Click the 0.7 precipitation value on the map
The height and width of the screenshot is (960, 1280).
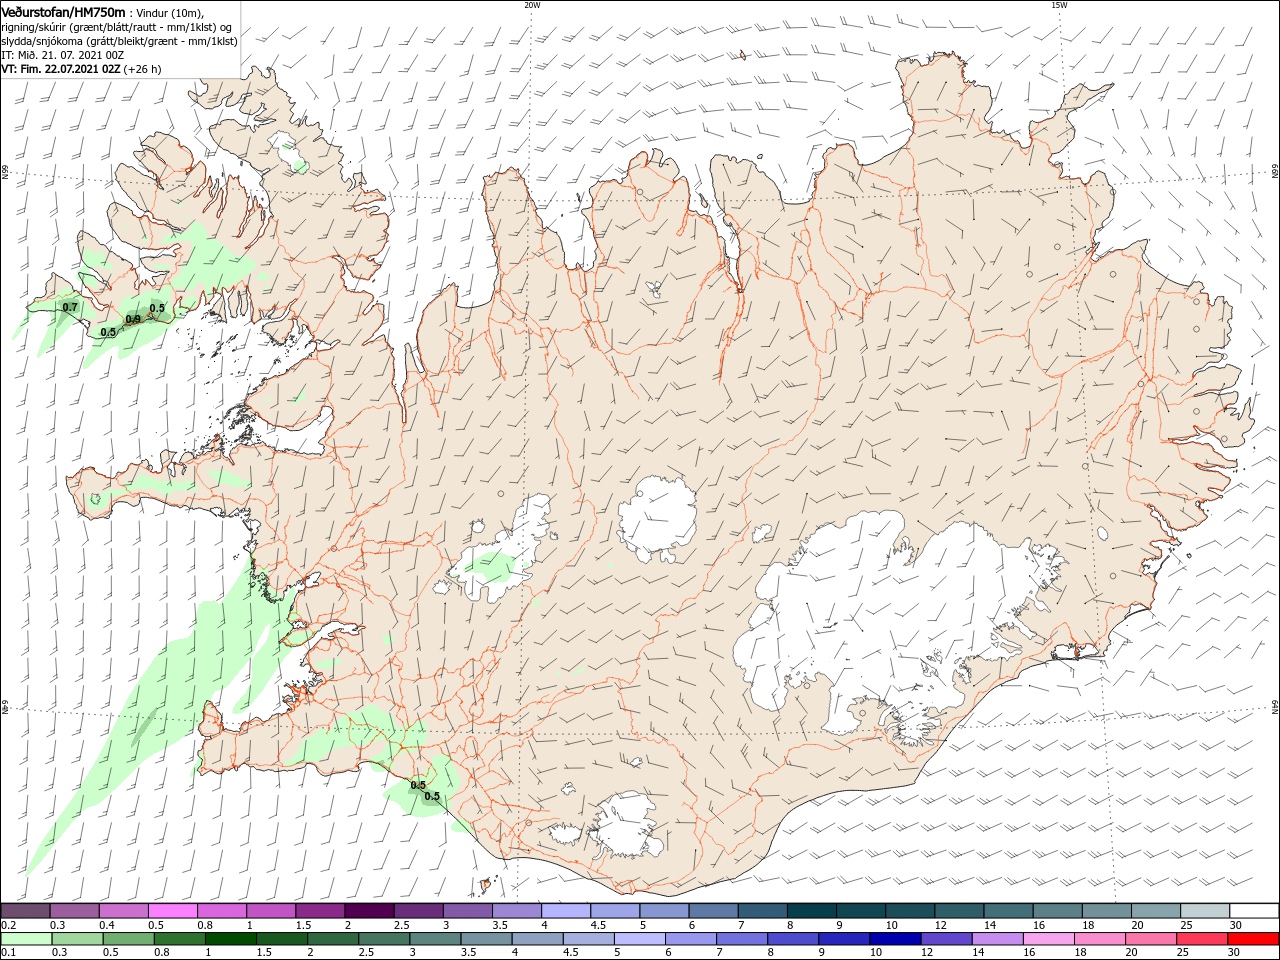point(70,307)
